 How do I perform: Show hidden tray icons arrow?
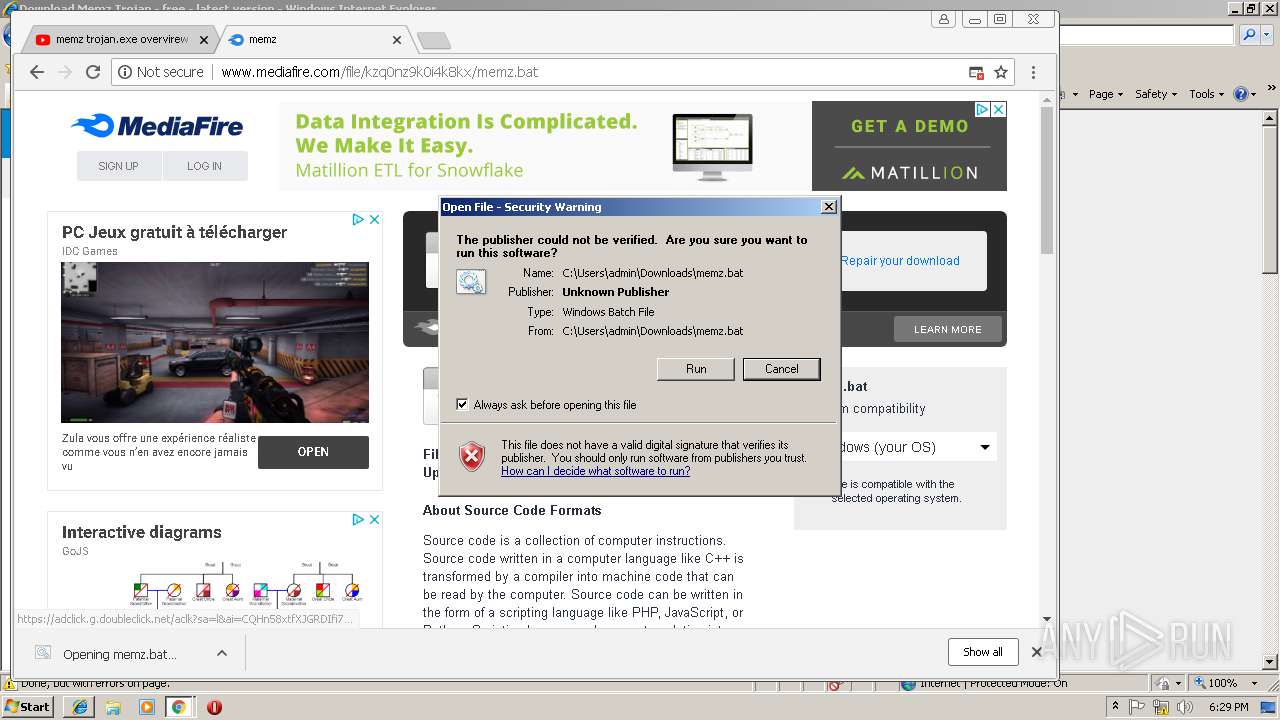[x=1115, y=707]
